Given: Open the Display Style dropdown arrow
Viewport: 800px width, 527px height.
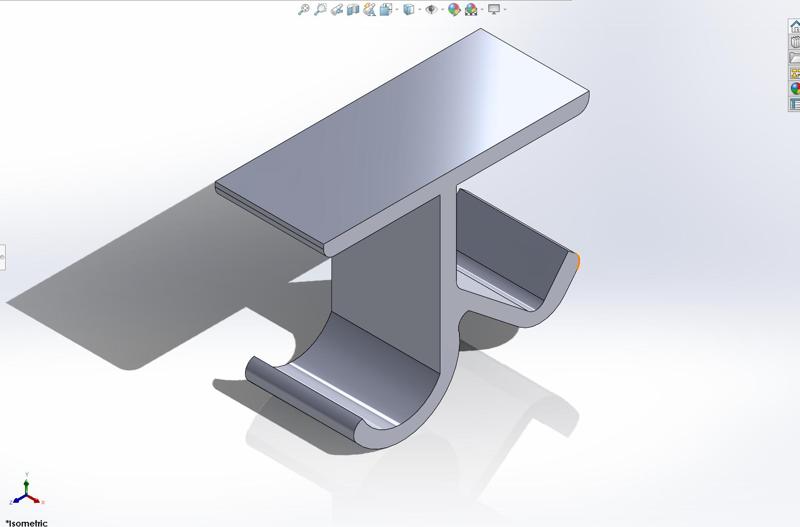Looking at the screenshot, I should coord(420,9).
